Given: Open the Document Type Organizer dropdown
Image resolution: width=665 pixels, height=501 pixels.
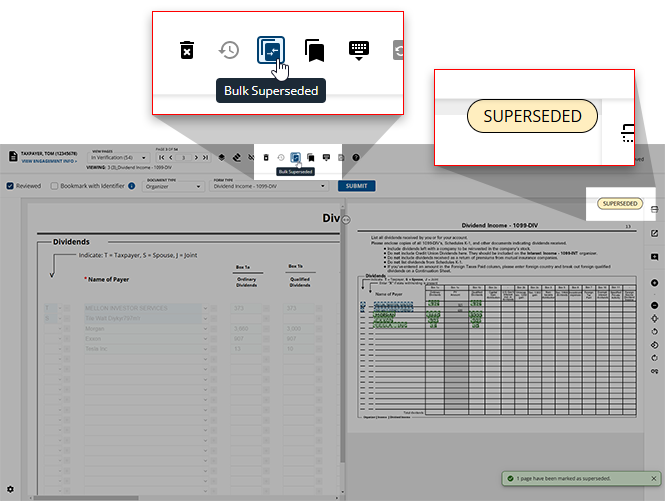Looking at the screenshot, I should pyautogui.click(x=173, y=186).
